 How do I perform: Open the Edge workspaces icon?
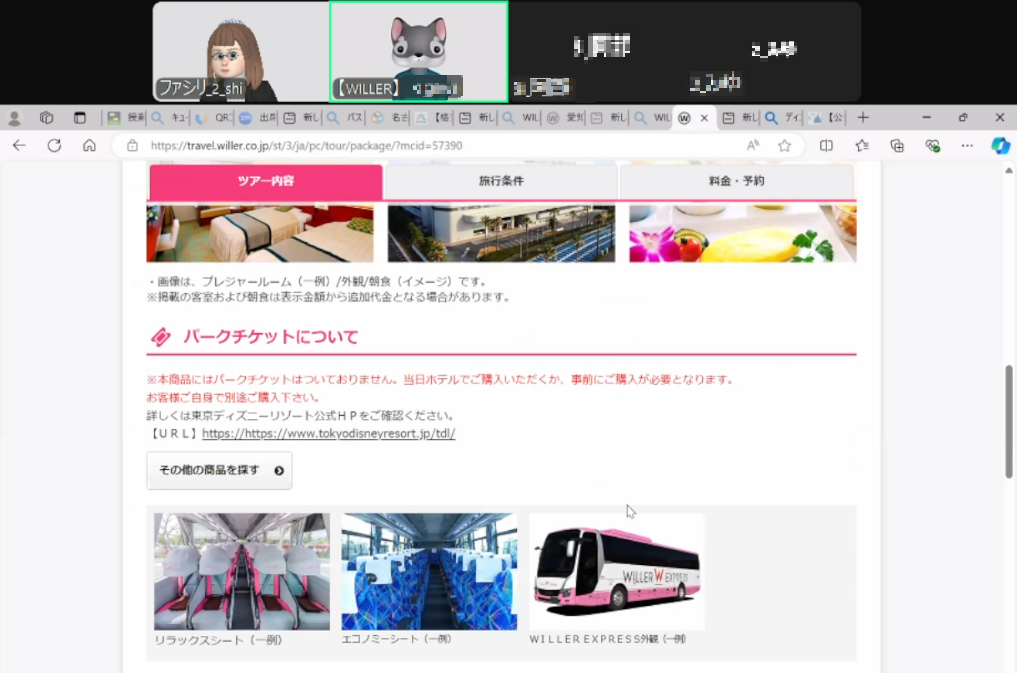pos(46,118)
